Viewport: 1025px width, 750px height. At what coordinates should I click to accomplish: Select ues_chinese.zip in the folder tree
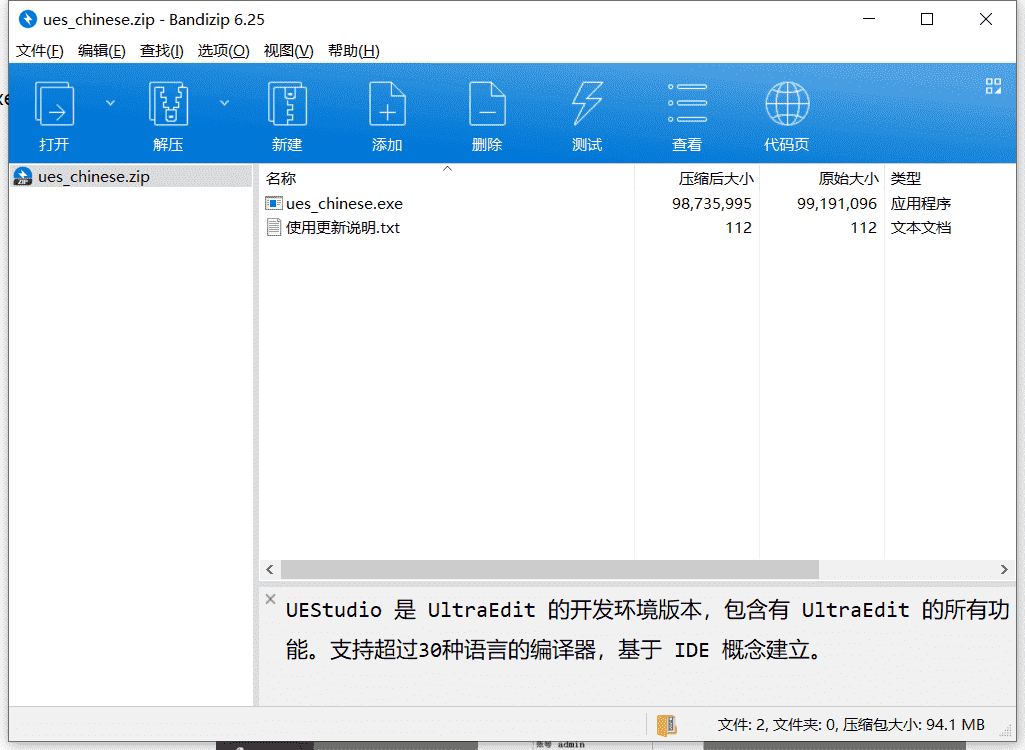(131, 177)
